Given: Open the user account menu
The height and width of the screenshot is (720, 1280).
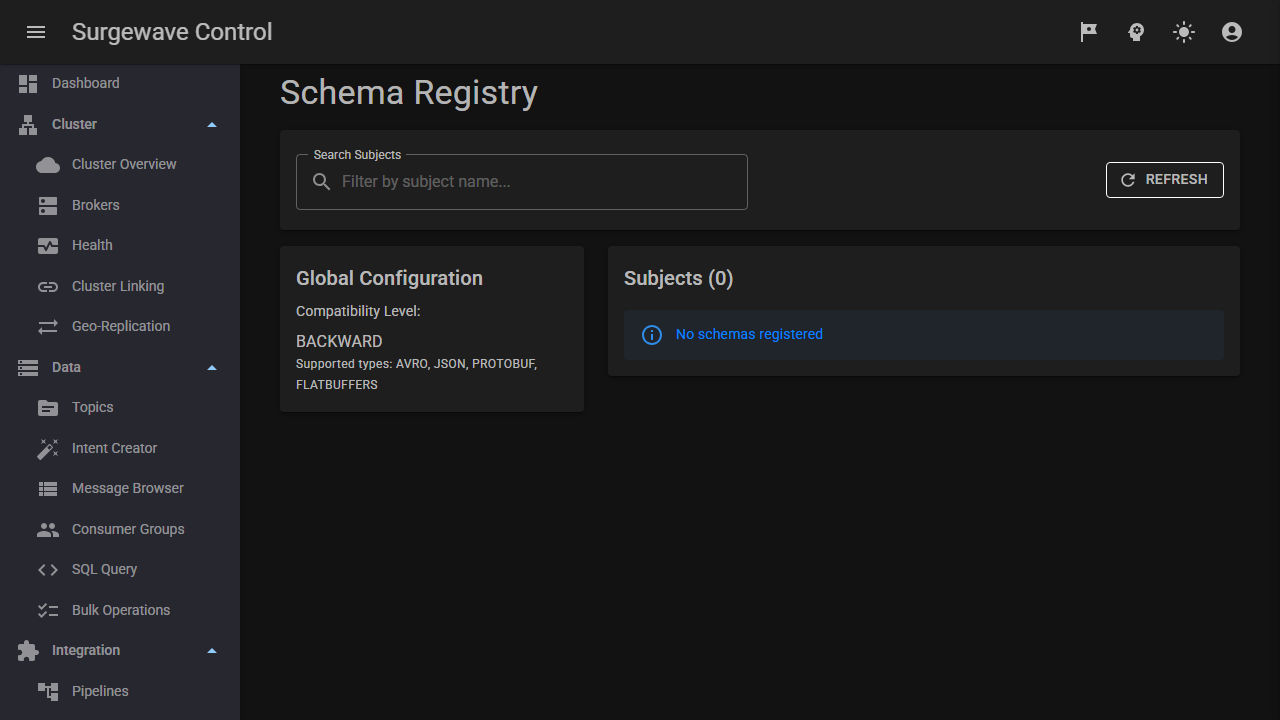Looking at the screenshot, I should 1232,32.
